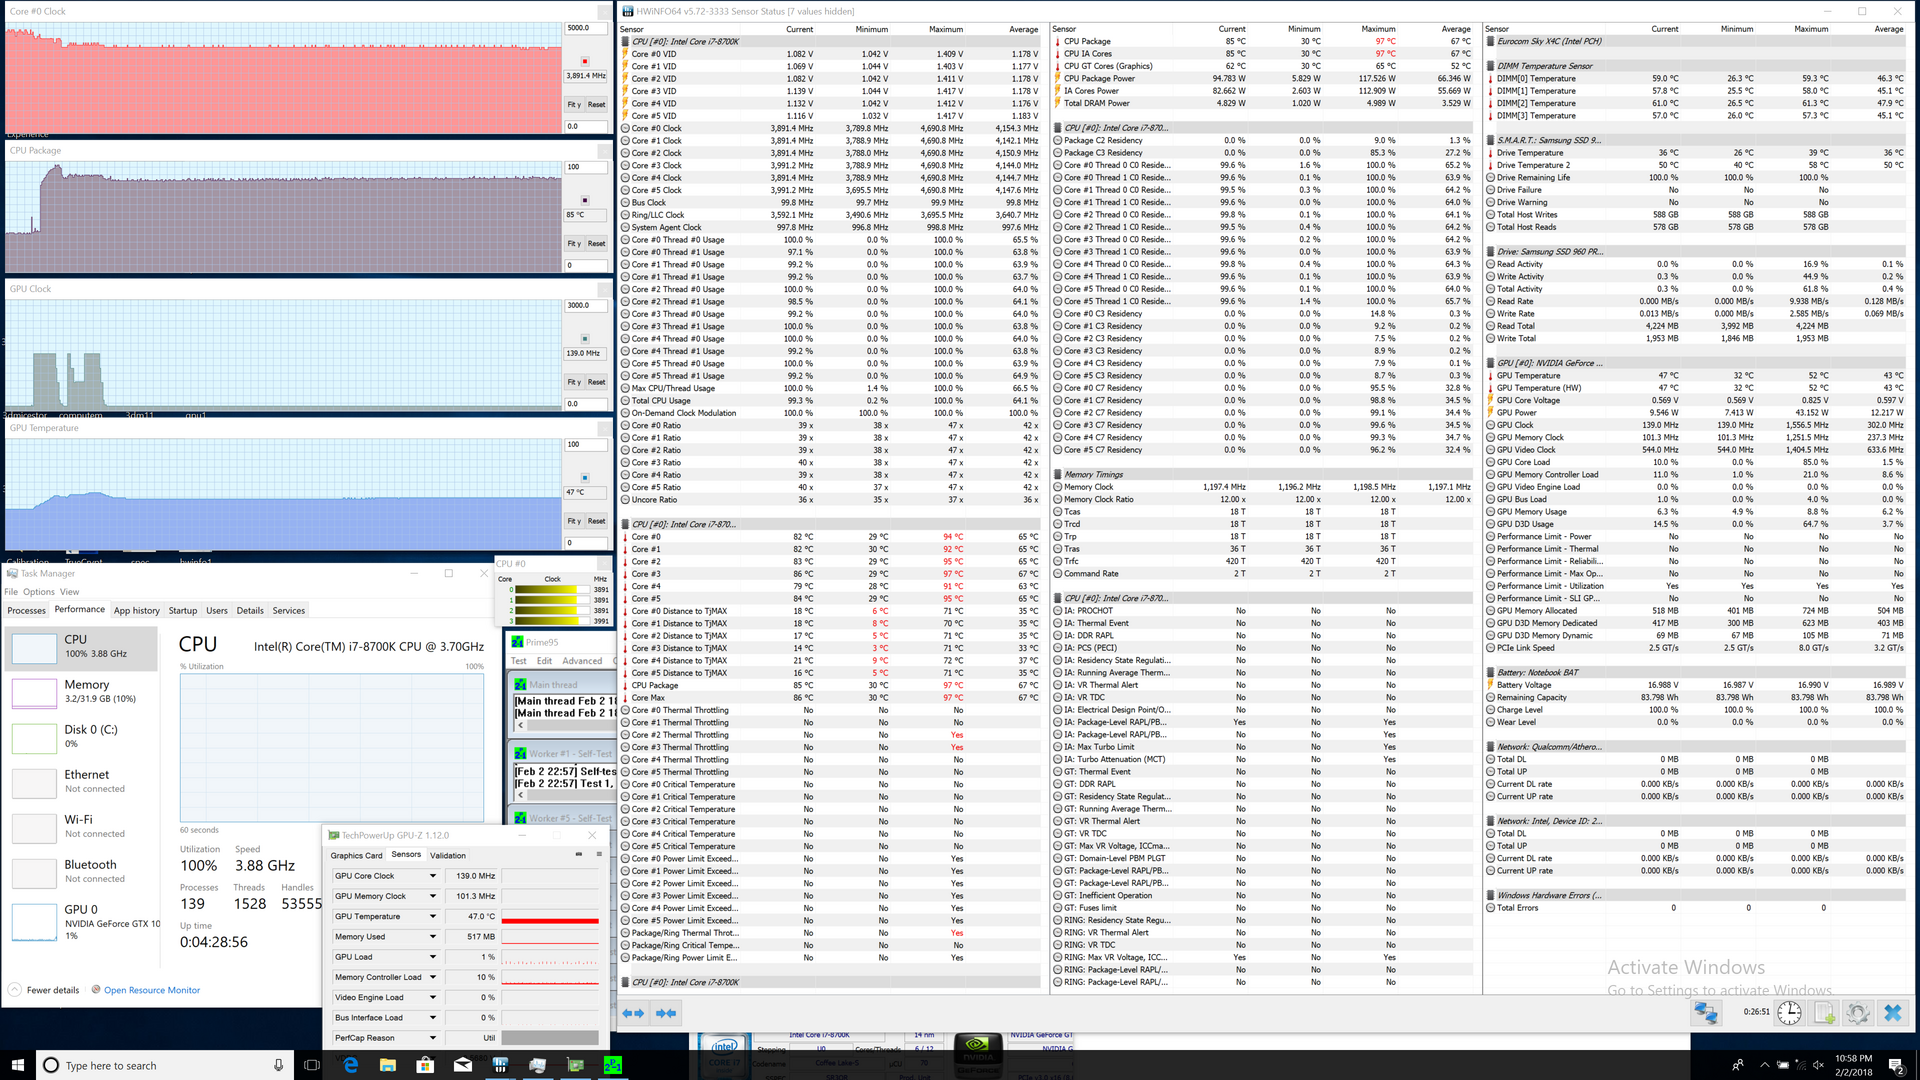Click HWiNFO collapse-left arrows button

click(634, 1013)
